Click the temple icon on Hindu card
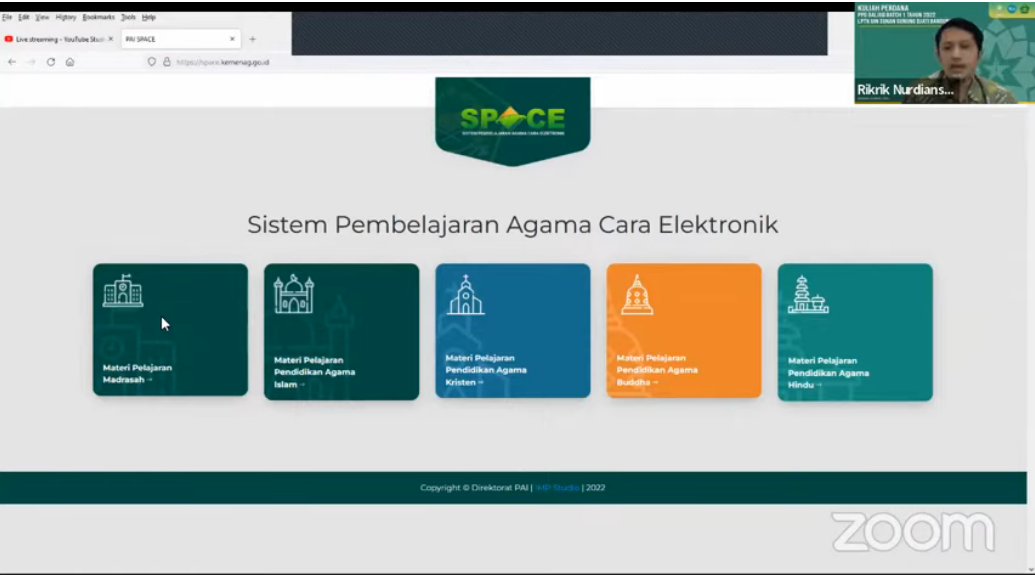Image resolution: width=1035 pixels, height=575 pixels. coord(808,294)
